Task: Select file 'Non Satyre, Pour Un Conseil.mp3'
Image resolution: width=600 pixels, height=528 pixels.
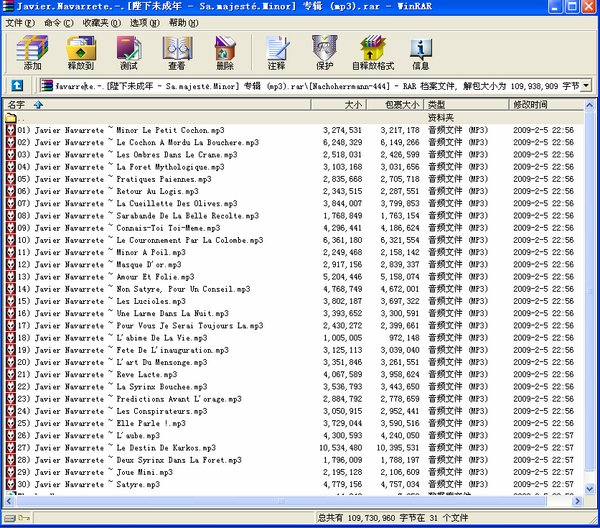Action: click(134, 289)
